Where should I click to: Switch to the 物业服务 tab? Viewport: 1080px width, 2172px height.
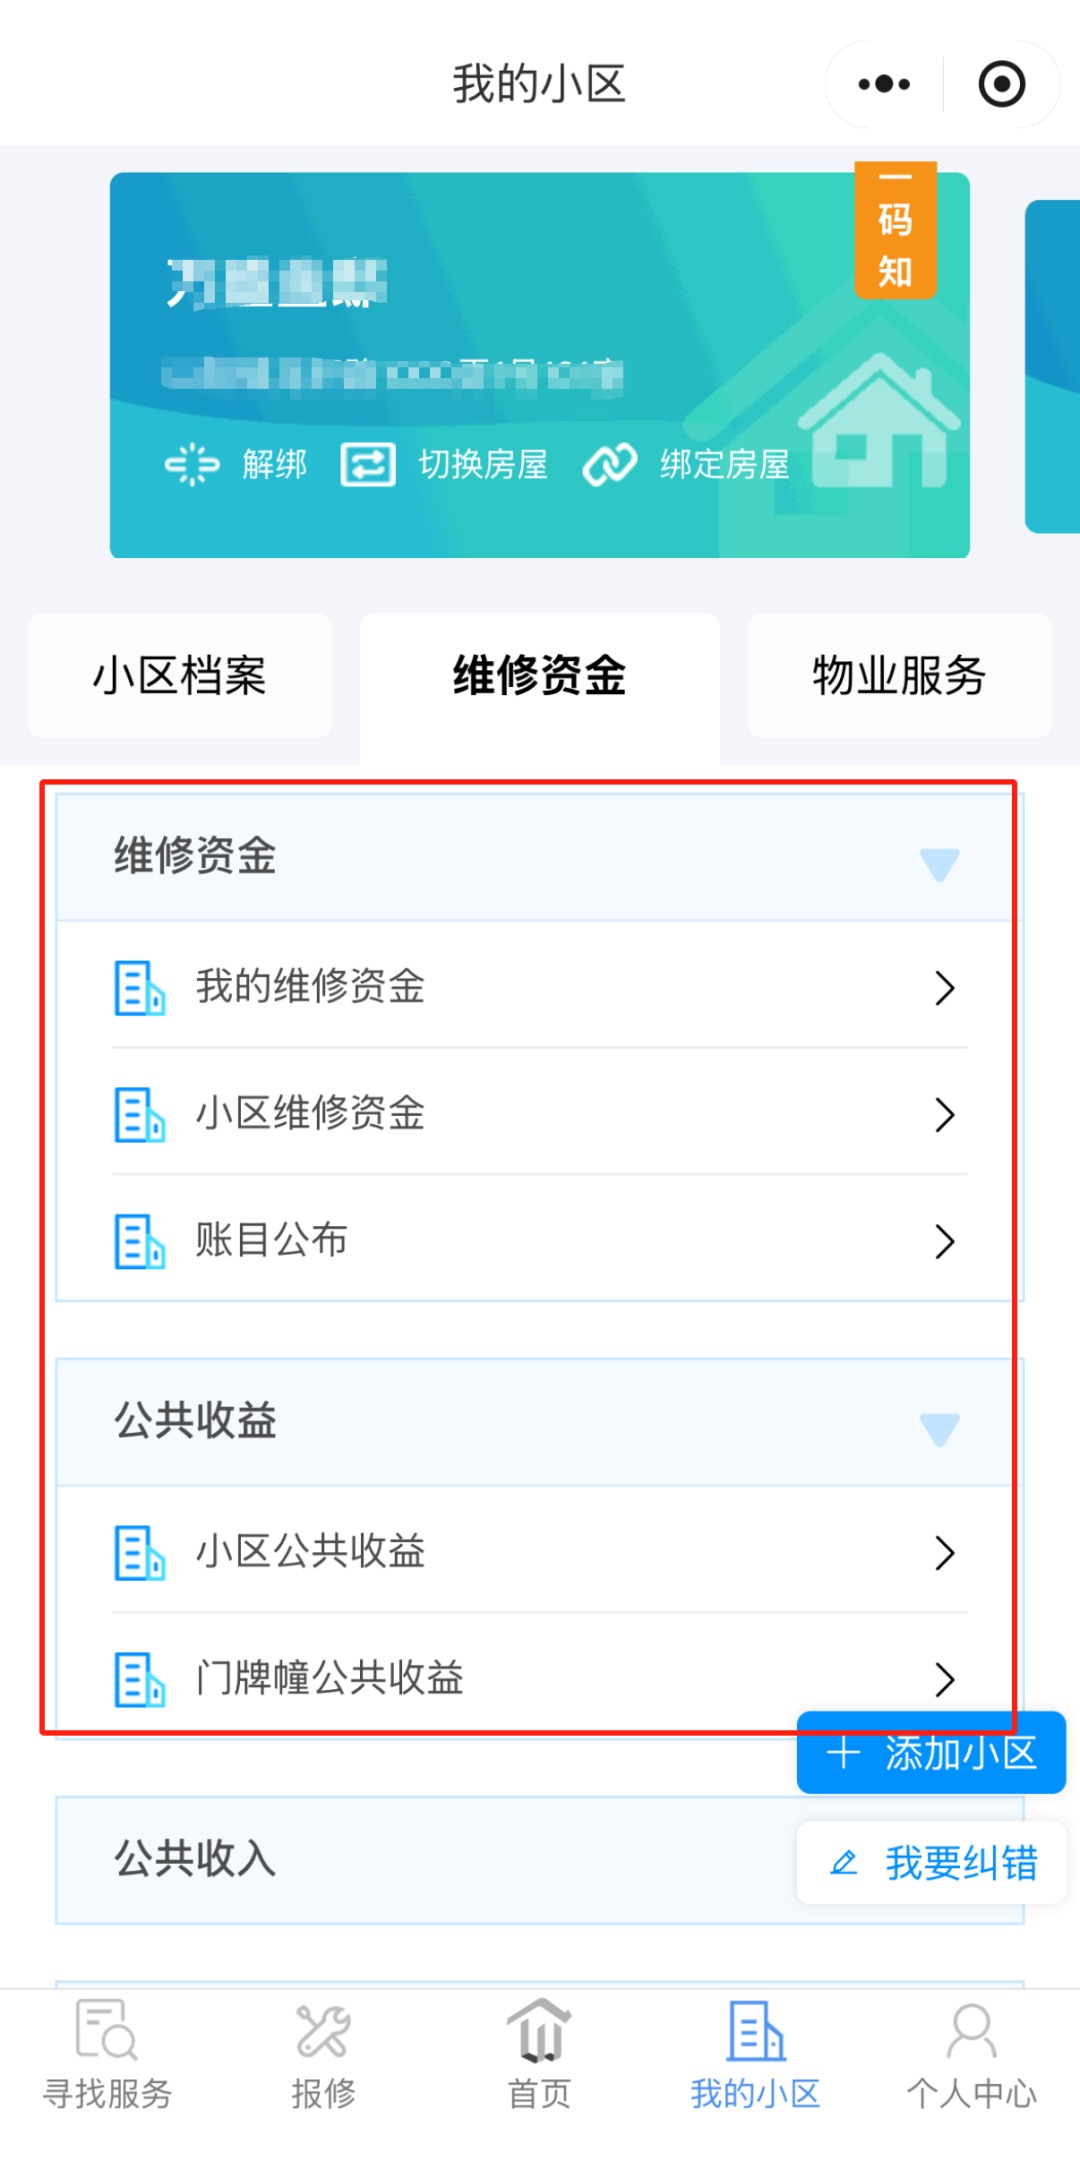click(899, 676)
